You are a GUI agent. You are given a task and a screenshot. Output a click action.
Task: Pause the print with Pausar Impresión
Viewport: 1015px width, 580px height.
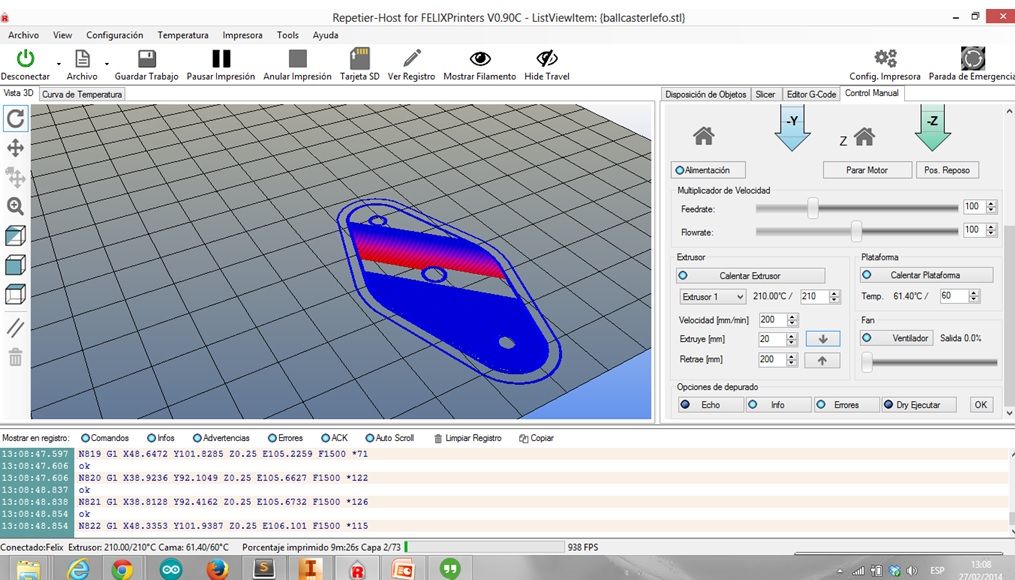[221, 59]
